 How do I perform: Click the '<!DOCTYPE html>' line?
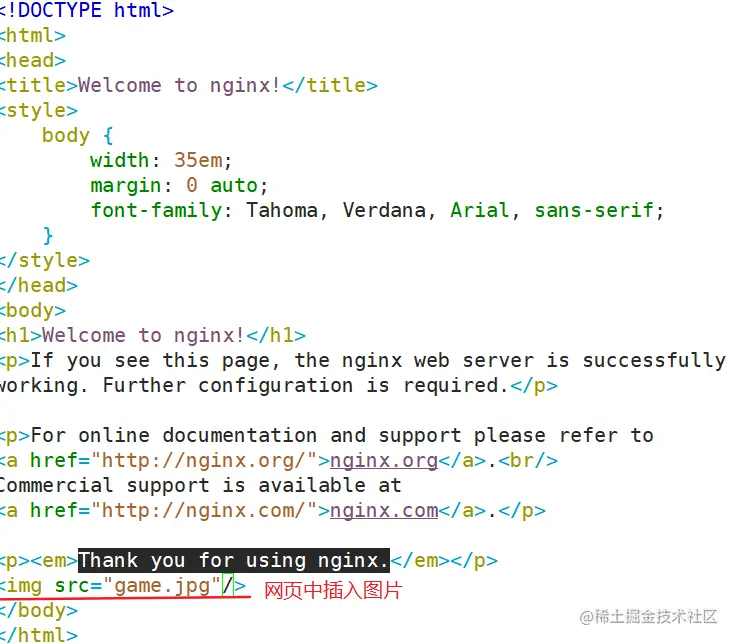[87, 10]
